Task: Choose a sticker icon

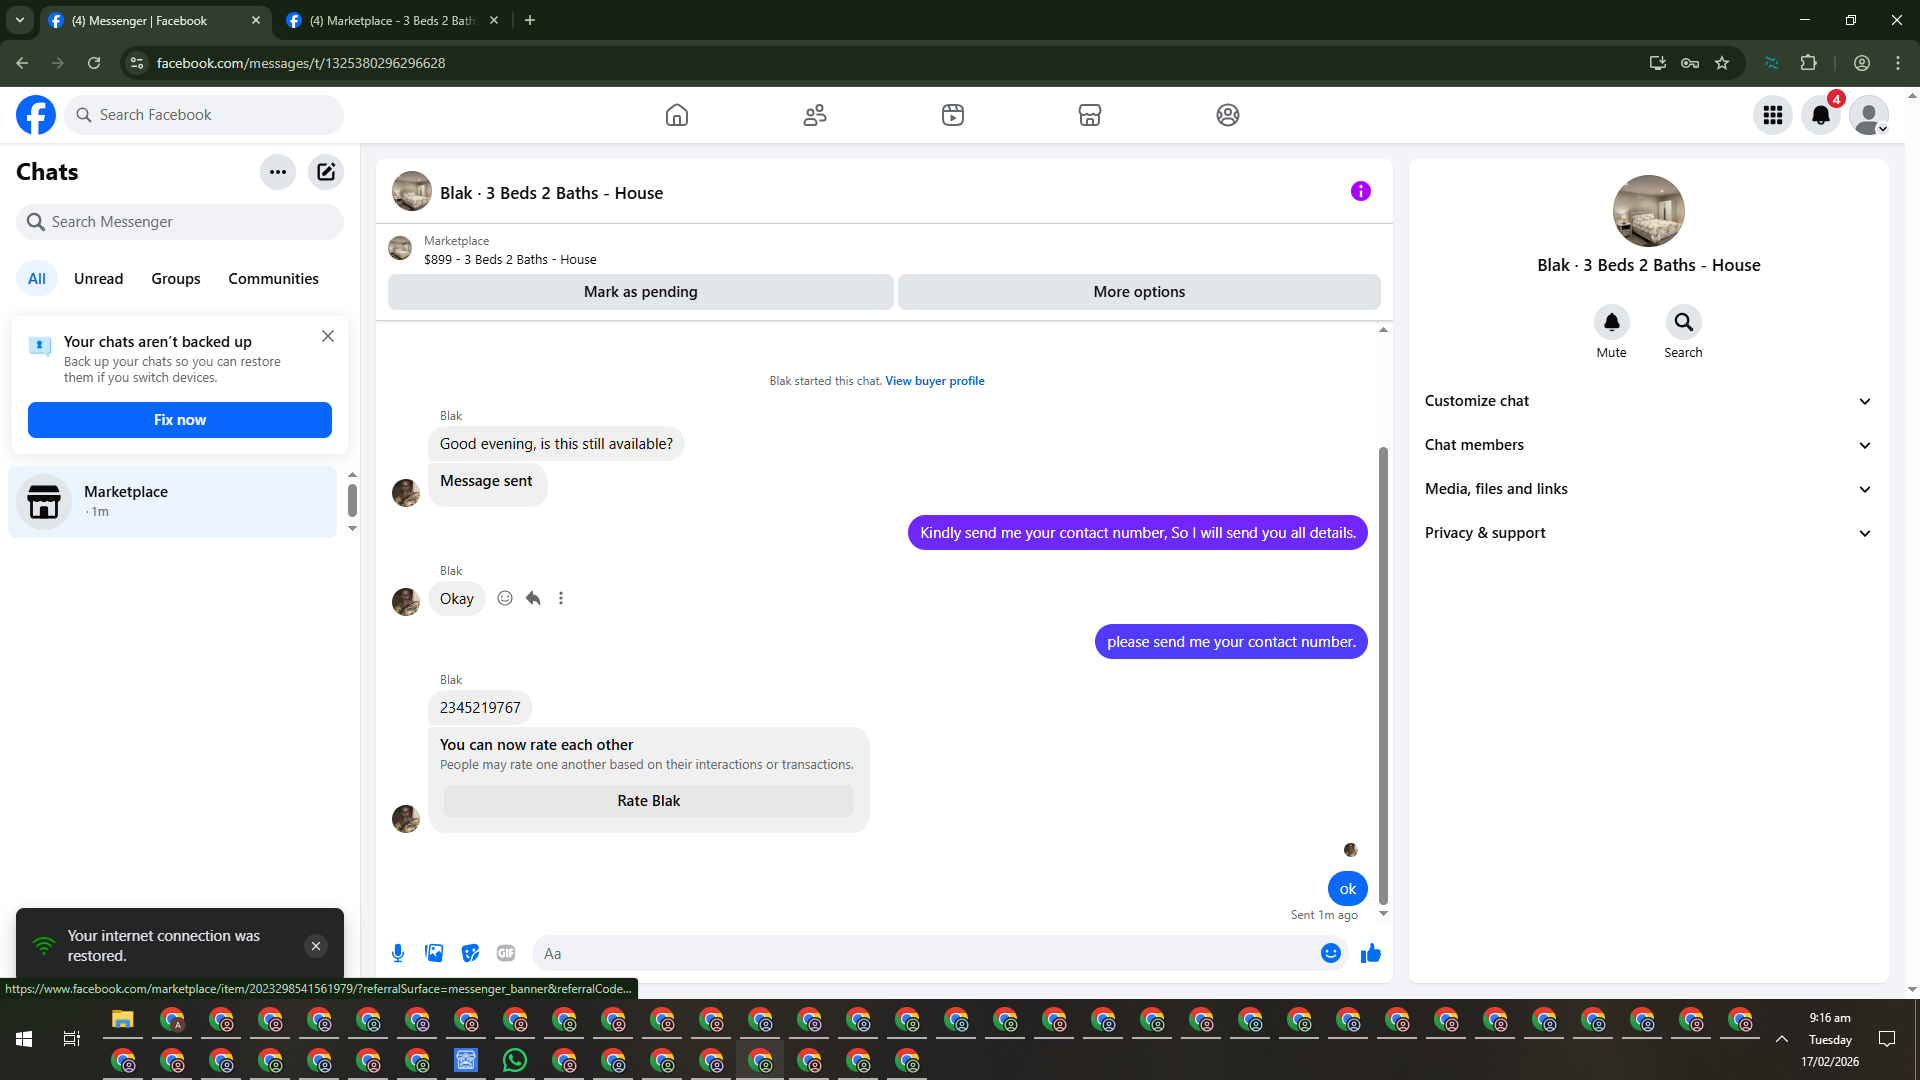Action: pos(470,953)
